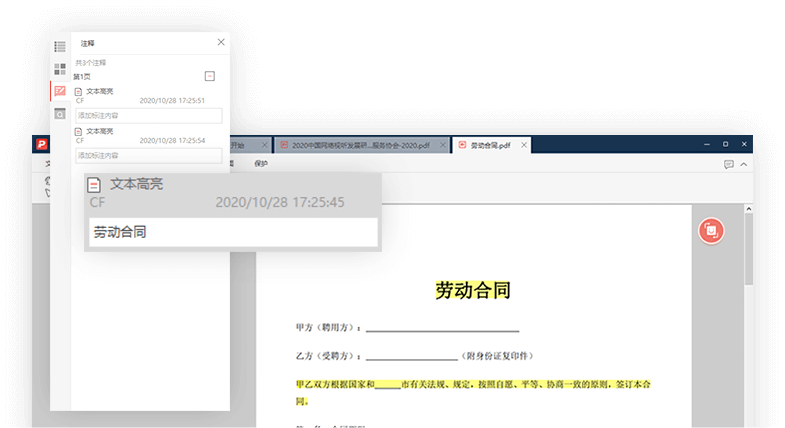The width and height of the screenshot is (785, 428).
Task: Open the page thumbnails sidebar icon
Action: (x=60, y=69)
